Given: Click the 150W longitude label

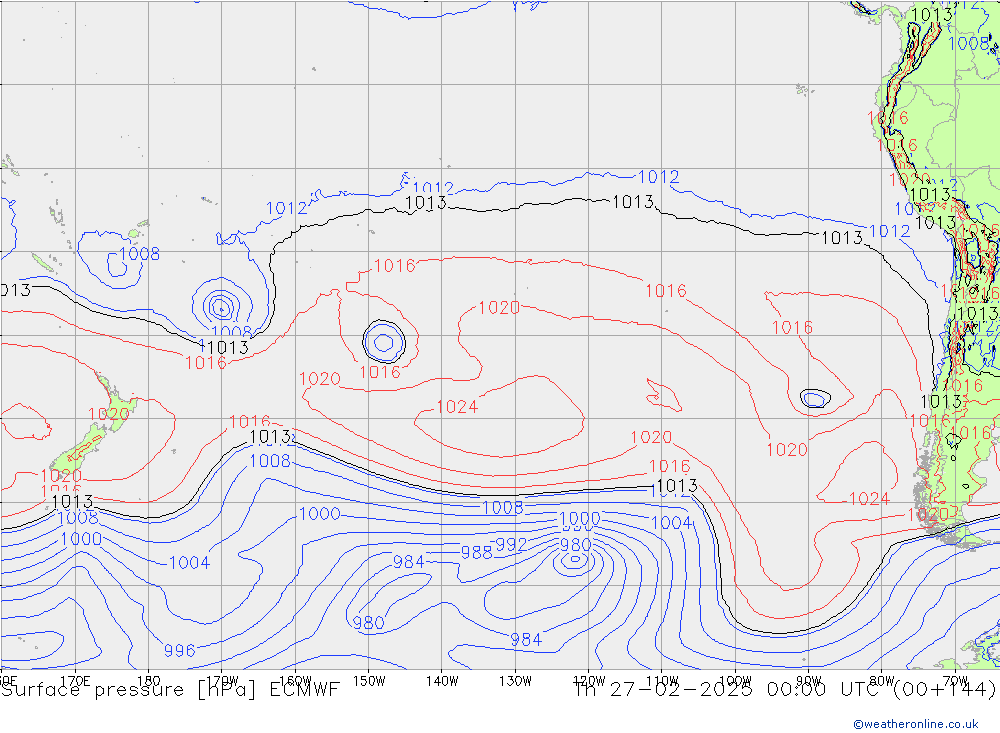Looking at the screenshot, I should (x=369, y=681).
